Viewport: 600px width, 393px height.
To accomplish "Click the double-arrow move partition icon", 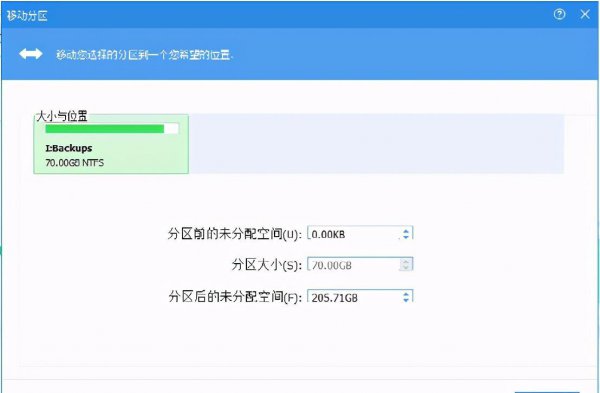I will click(31, 54).
